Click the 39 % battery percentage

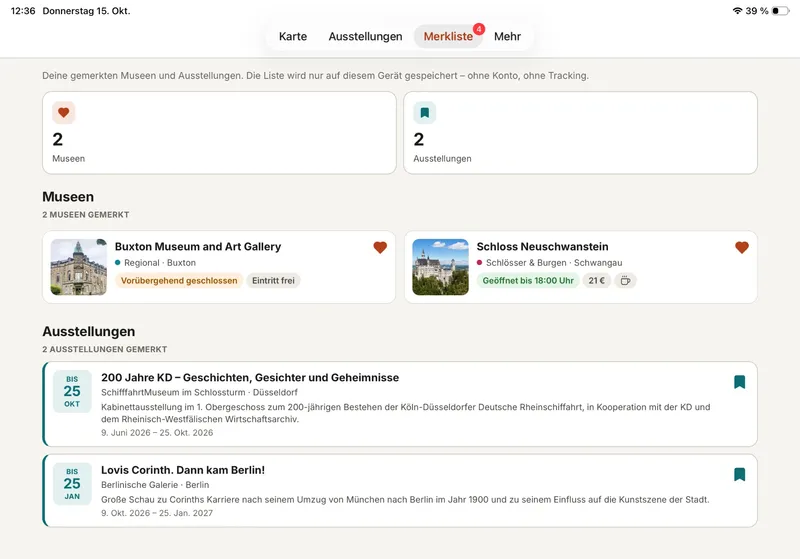[x=757, y=11]
